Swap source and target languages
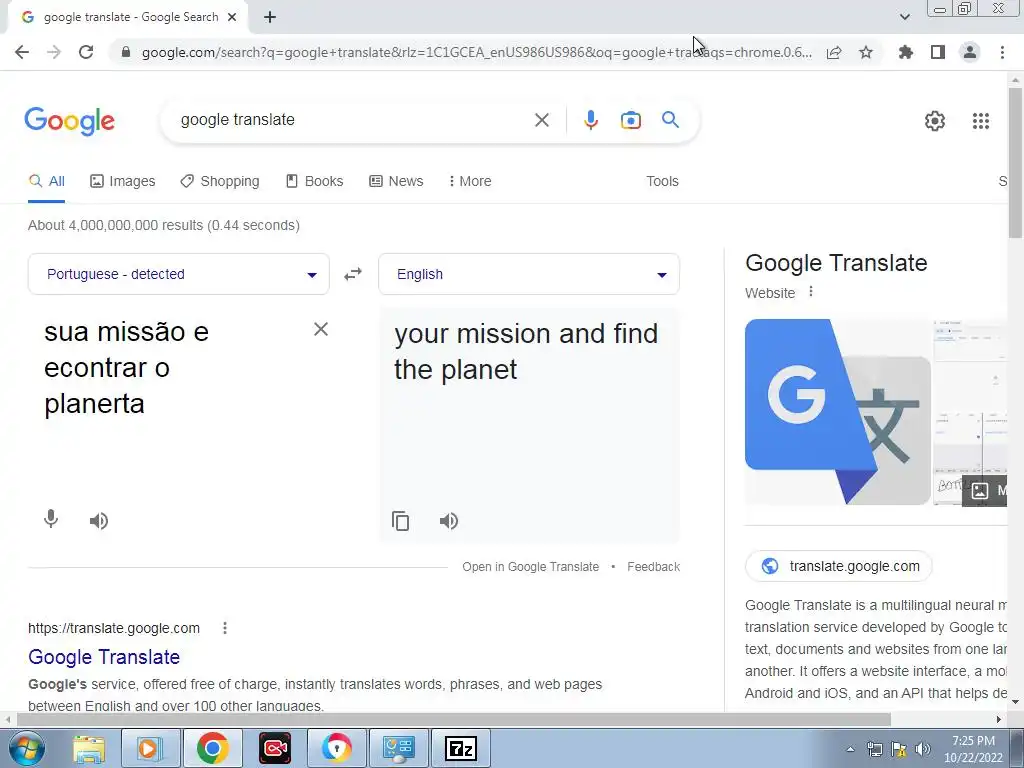Image resolution: width=1024 pixels, height=768 pixels. pyautogui.click(x=353, y=274)
